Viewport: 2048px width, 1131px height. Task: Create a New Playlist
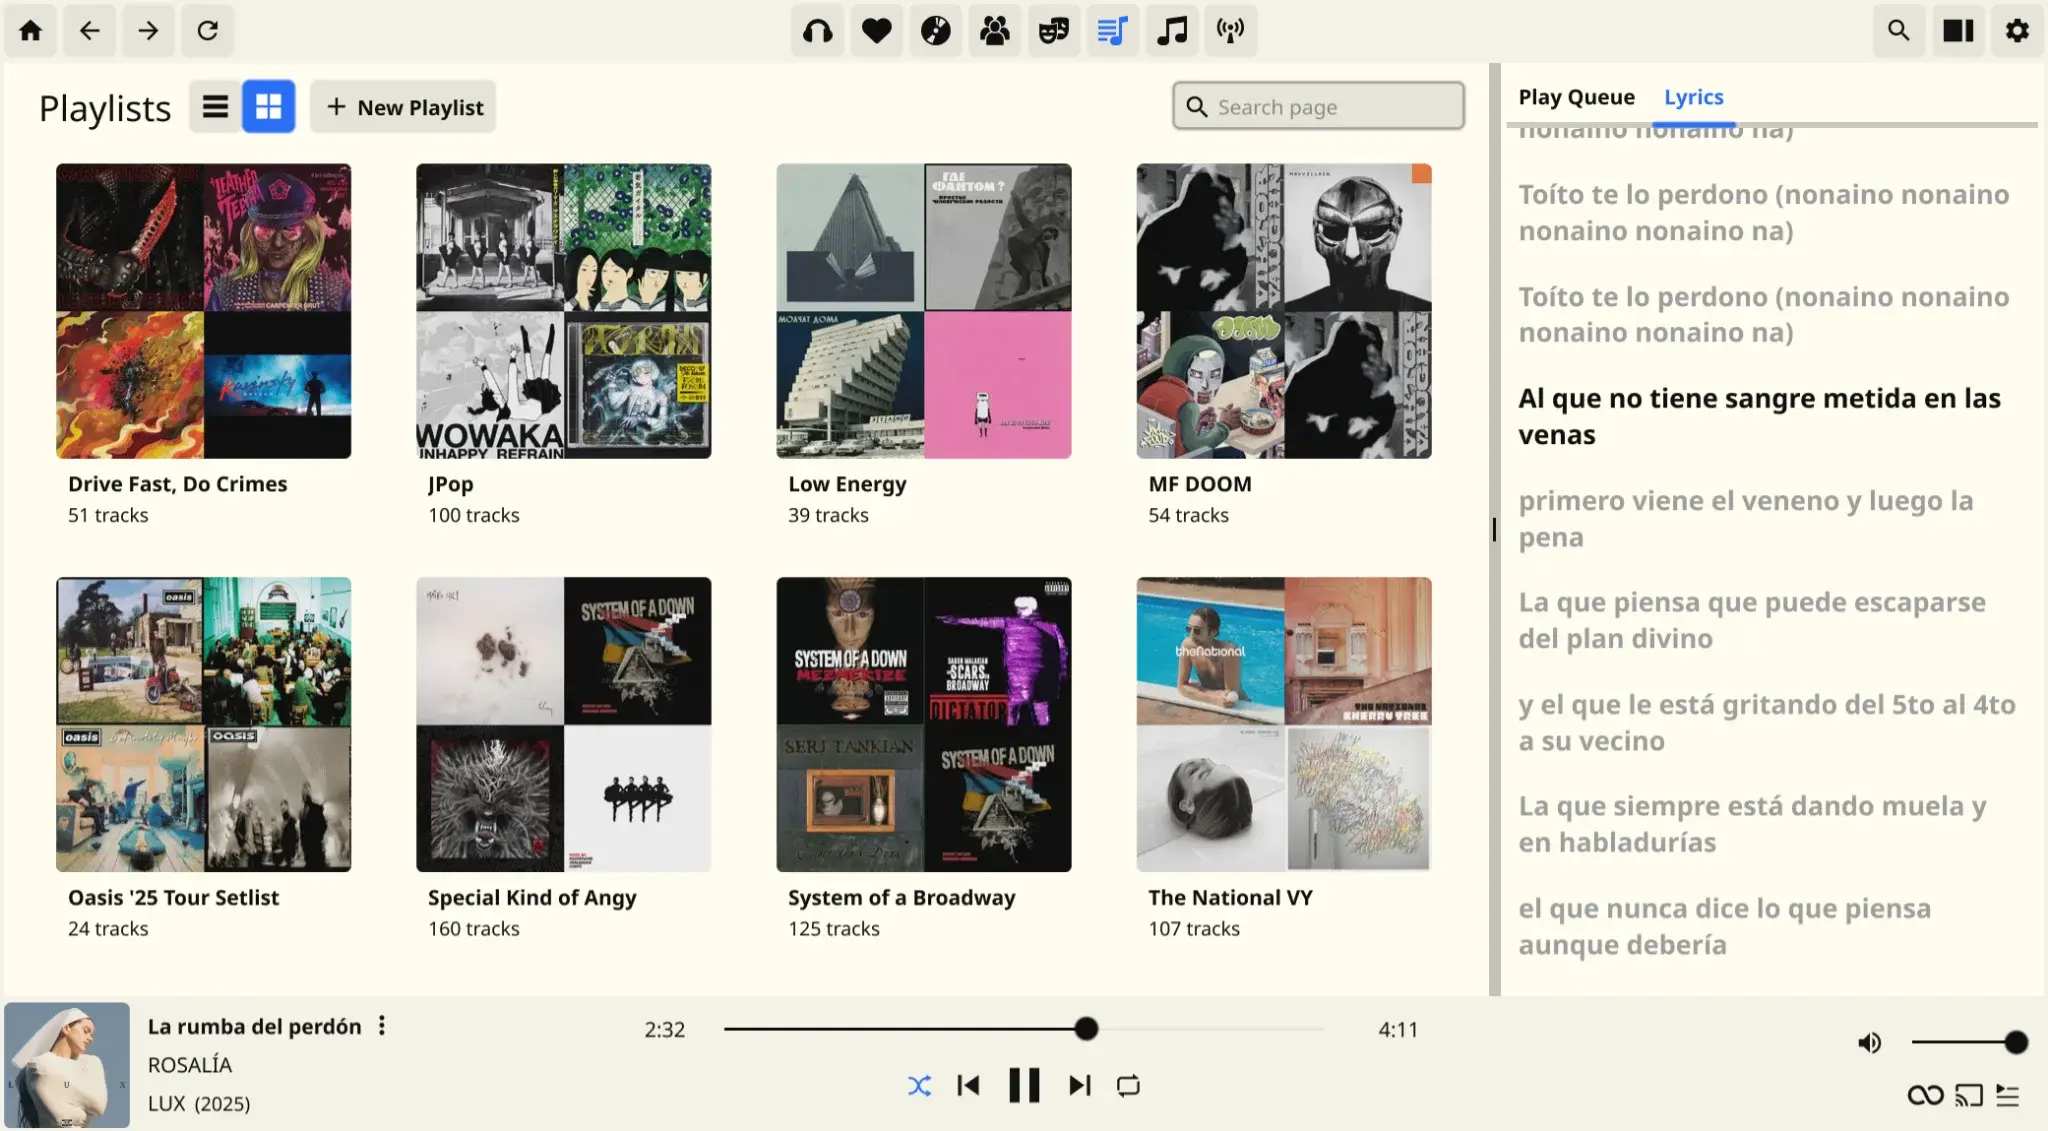pos(403,106)
